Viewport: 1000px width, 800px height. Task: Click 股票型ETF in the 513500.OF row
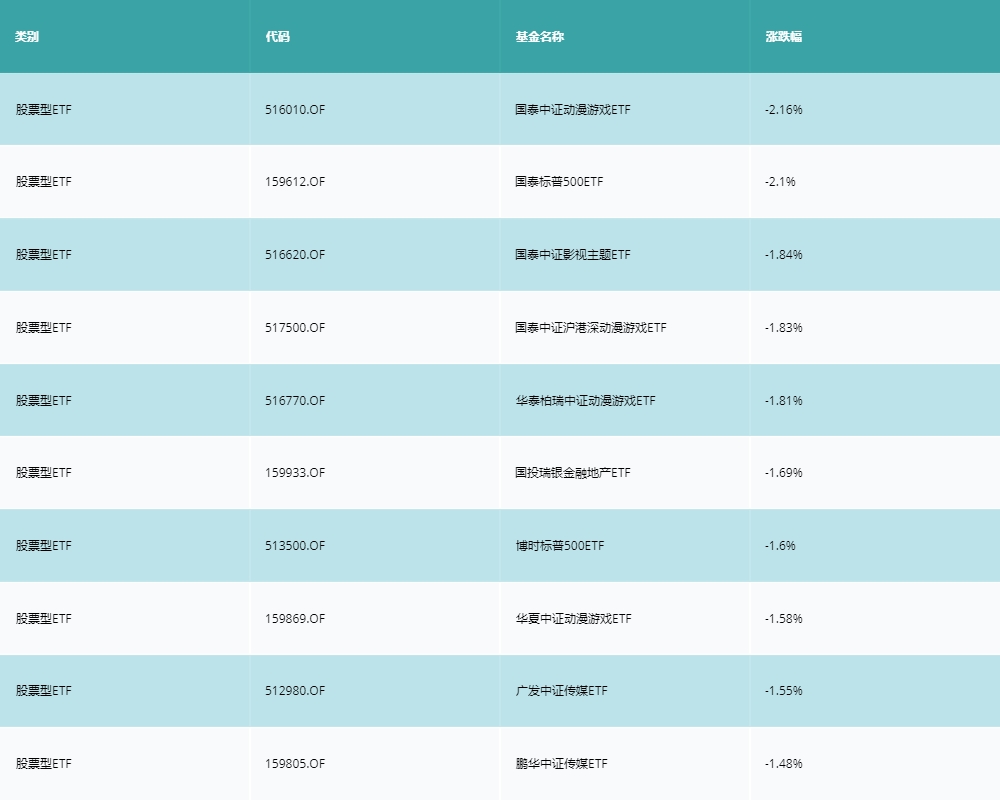click(43, 545)
